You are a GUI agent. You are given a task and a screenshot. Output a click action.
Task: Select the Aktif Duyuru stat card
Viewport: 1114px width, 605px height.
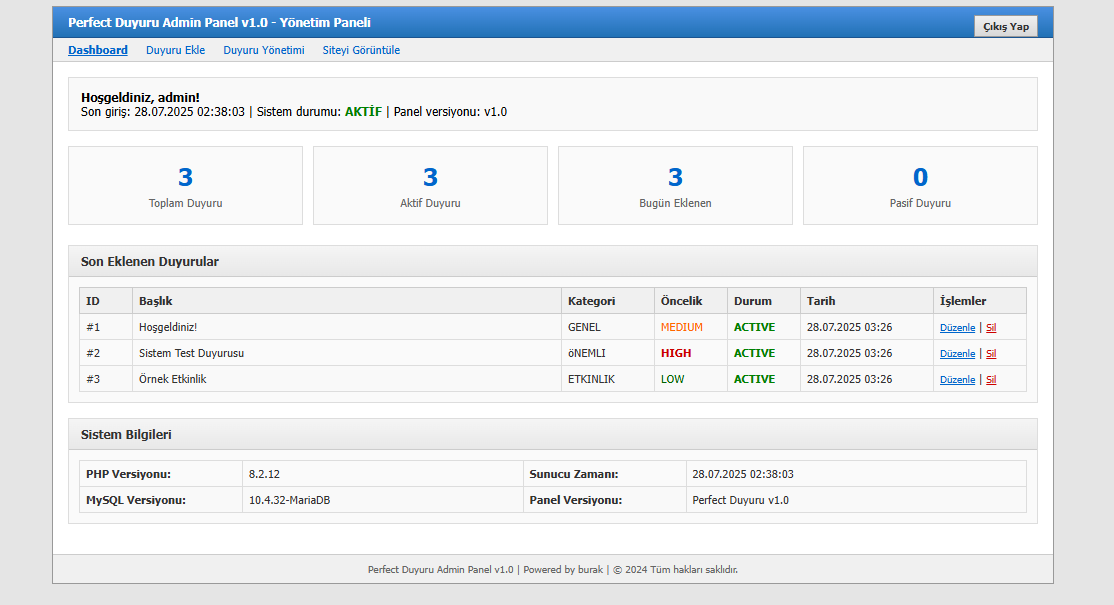(x=430, y=186)
